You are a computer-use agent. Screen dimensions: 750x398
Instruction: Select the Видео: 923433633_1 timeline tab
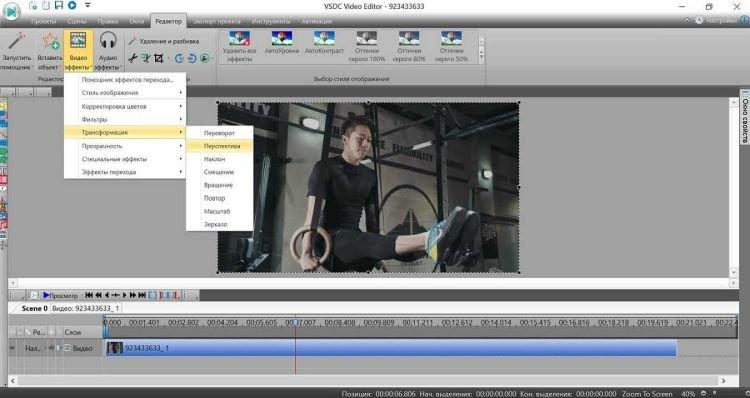coord(86,309)
